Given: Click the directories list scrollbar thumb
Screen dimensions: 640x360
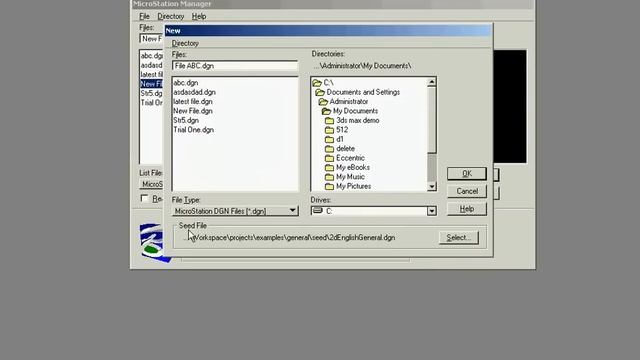Looking at the screenshot, I should 432,120.
